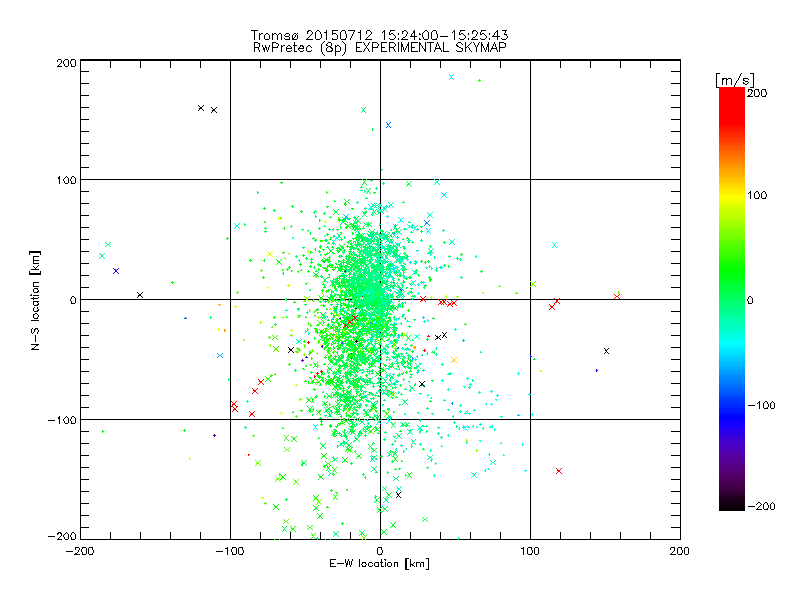Click the x-axis tick label "100"
800x600 pixels.
pyautogui.click(x=530, y=551)
